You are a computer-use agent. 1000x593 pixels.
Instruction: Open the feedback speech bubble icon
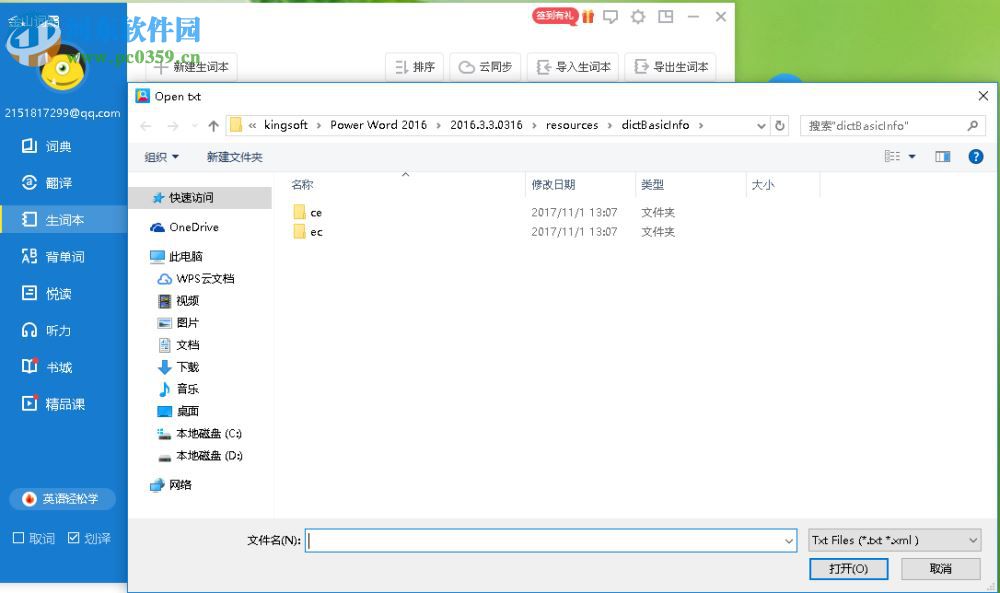point(611,17)
